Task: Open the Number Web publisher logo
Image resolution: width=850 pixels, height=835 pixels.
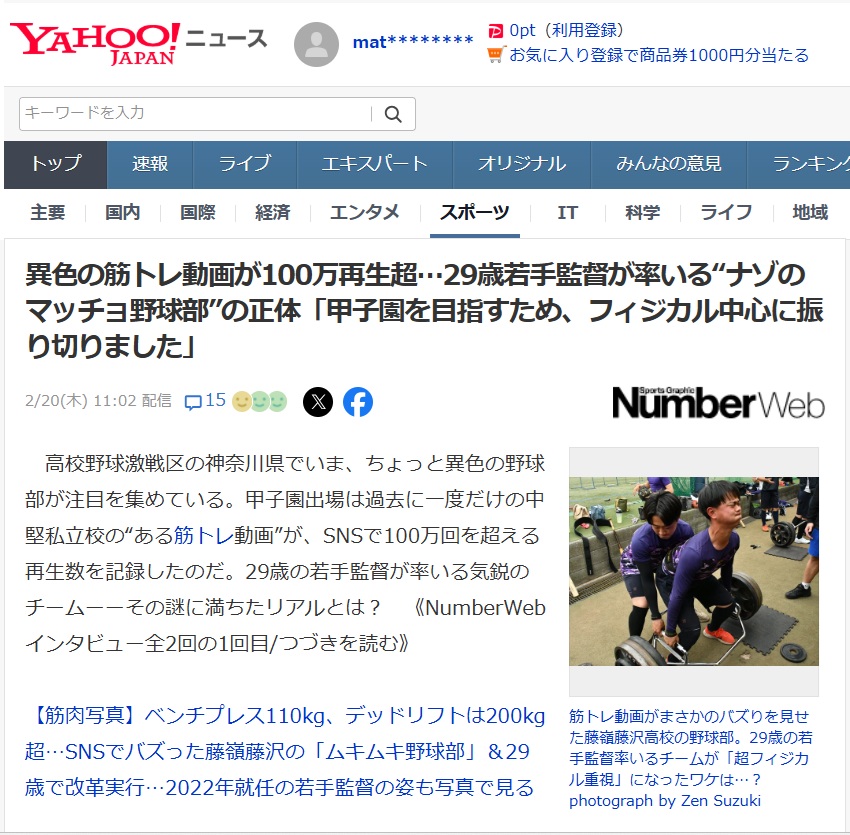Action: point(718,403)
